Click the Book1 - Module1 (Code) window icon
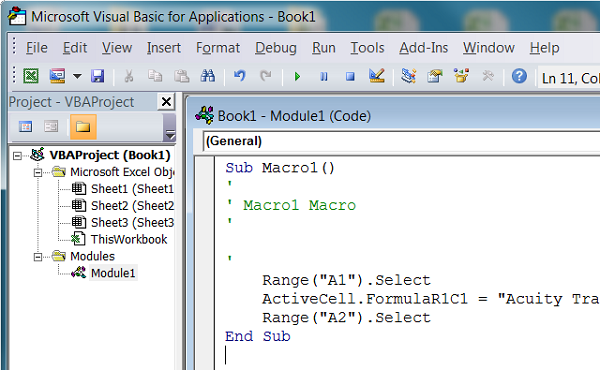This screenshot has width=600, height=370. coord(204,115)
